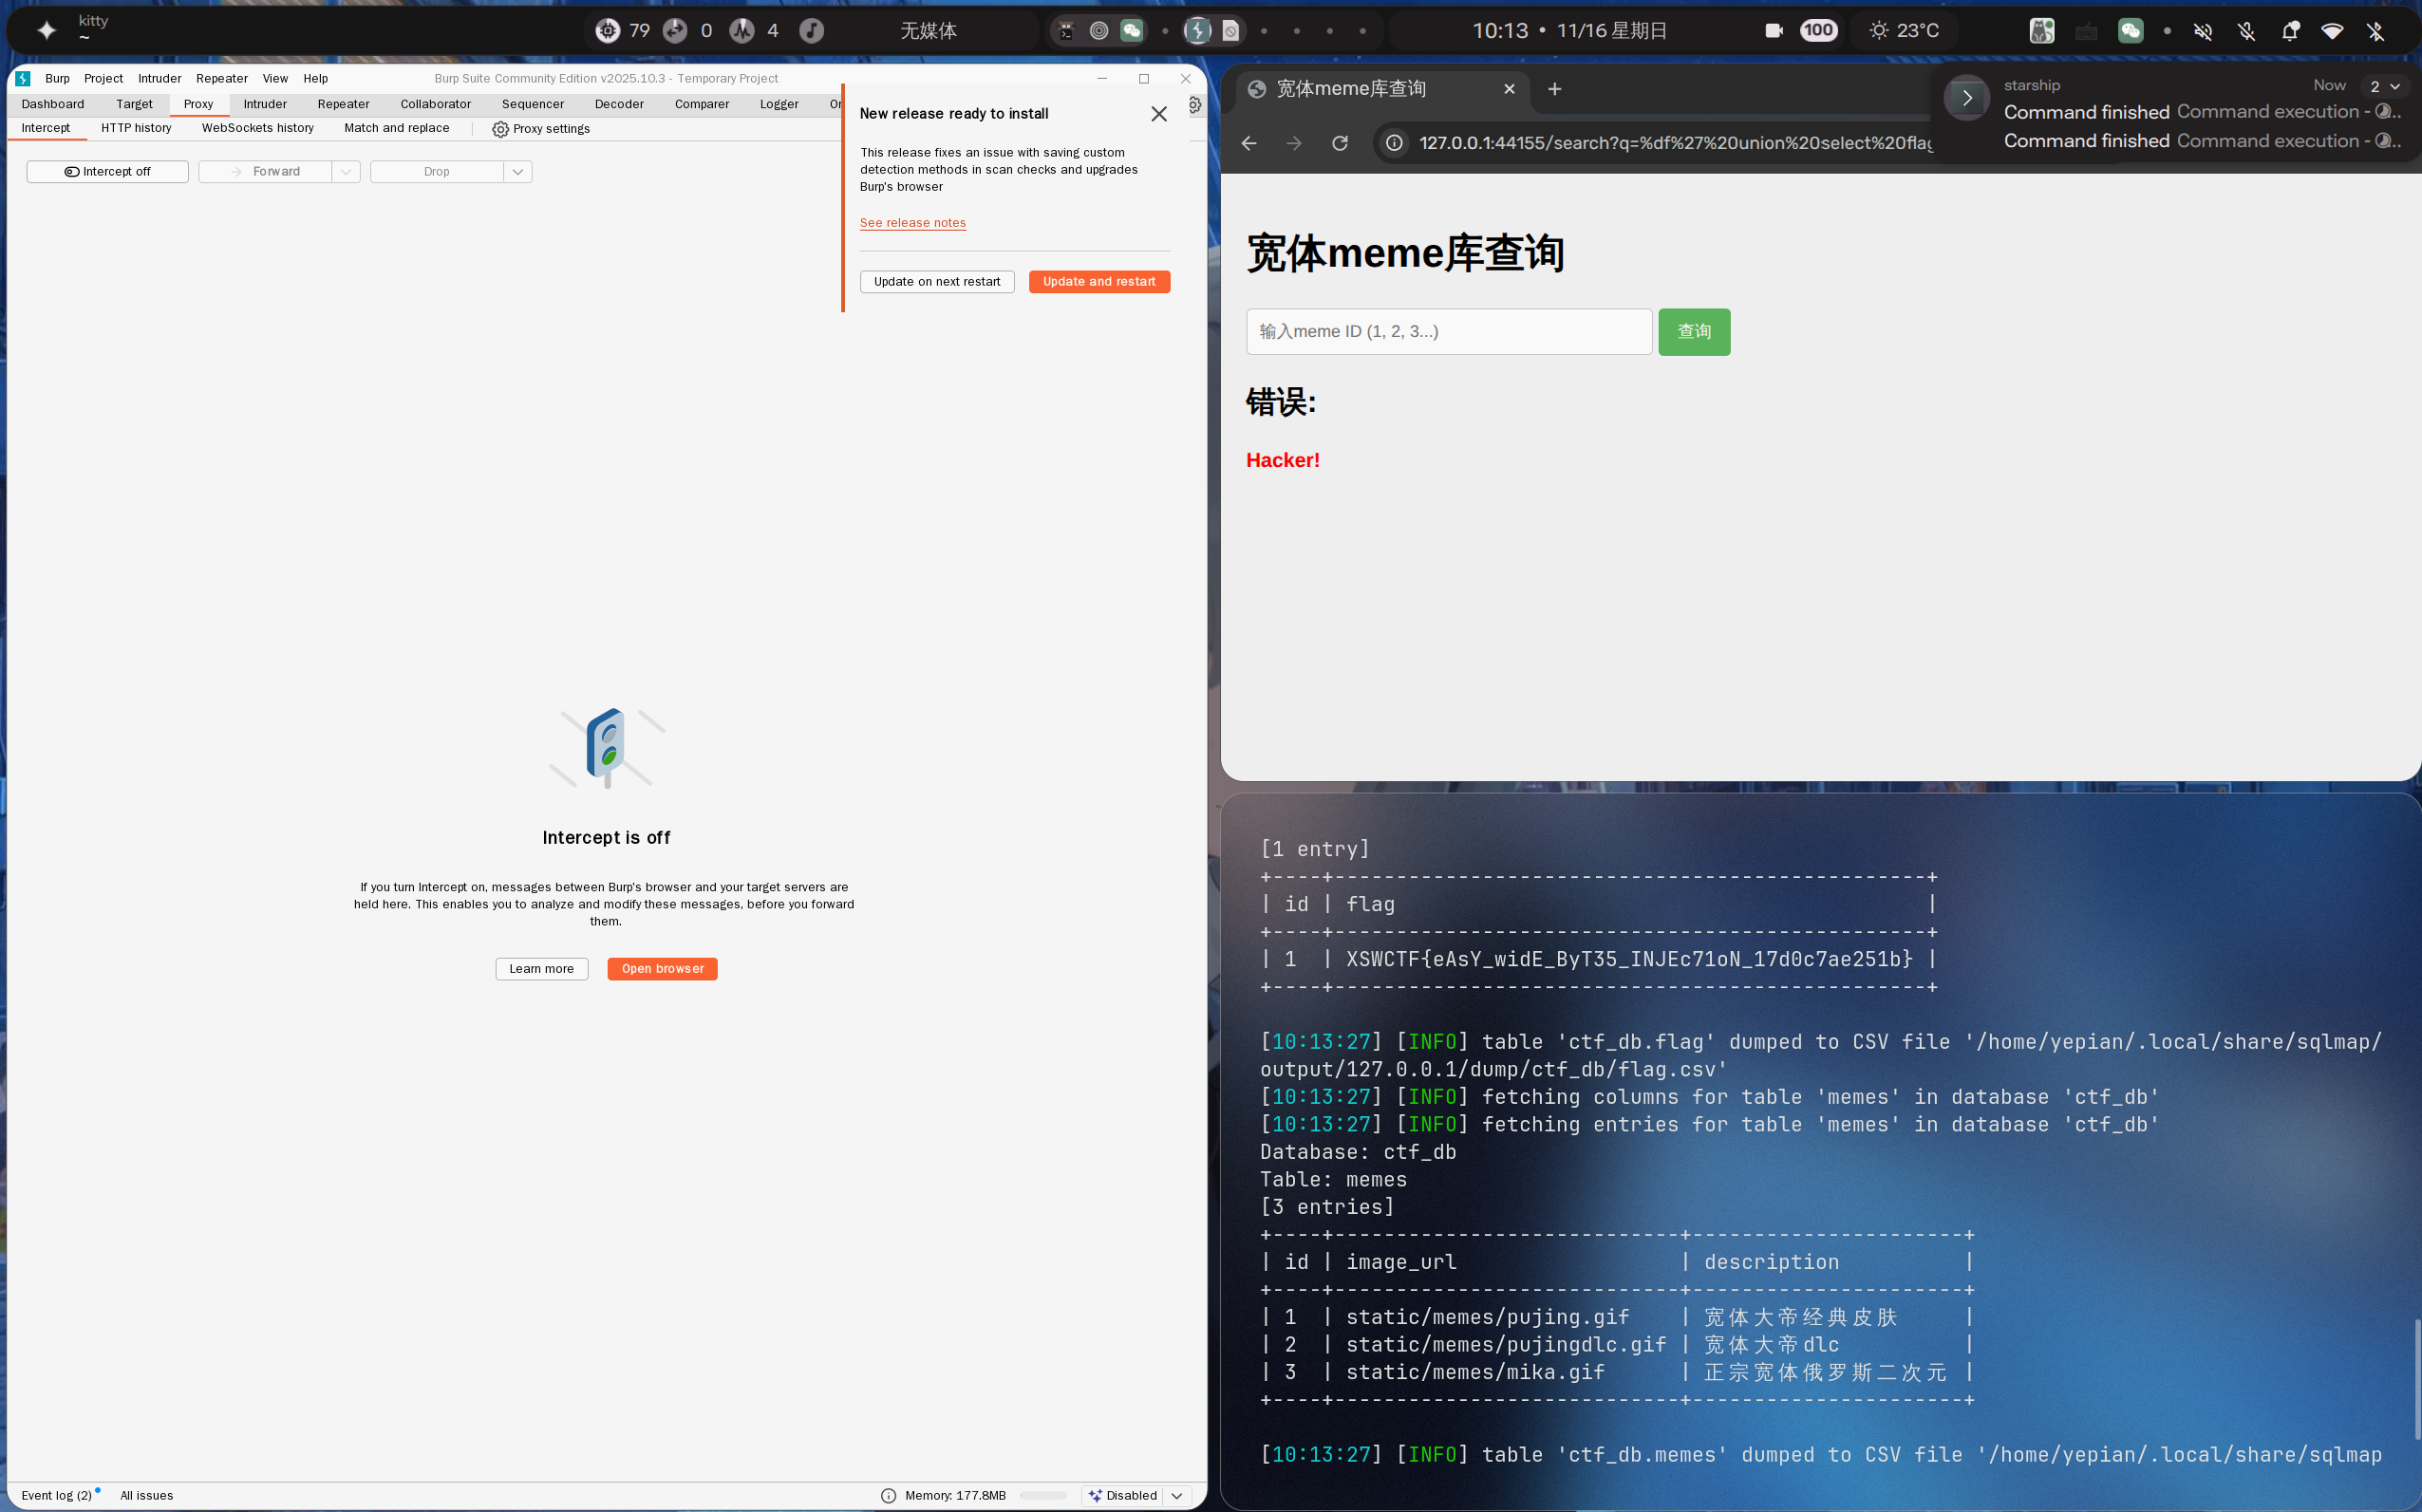This screenshot has width=2422, height=1512.
Task: Toggle the muted speaker icon in top bar
Action: click(x=2203, y=31)
